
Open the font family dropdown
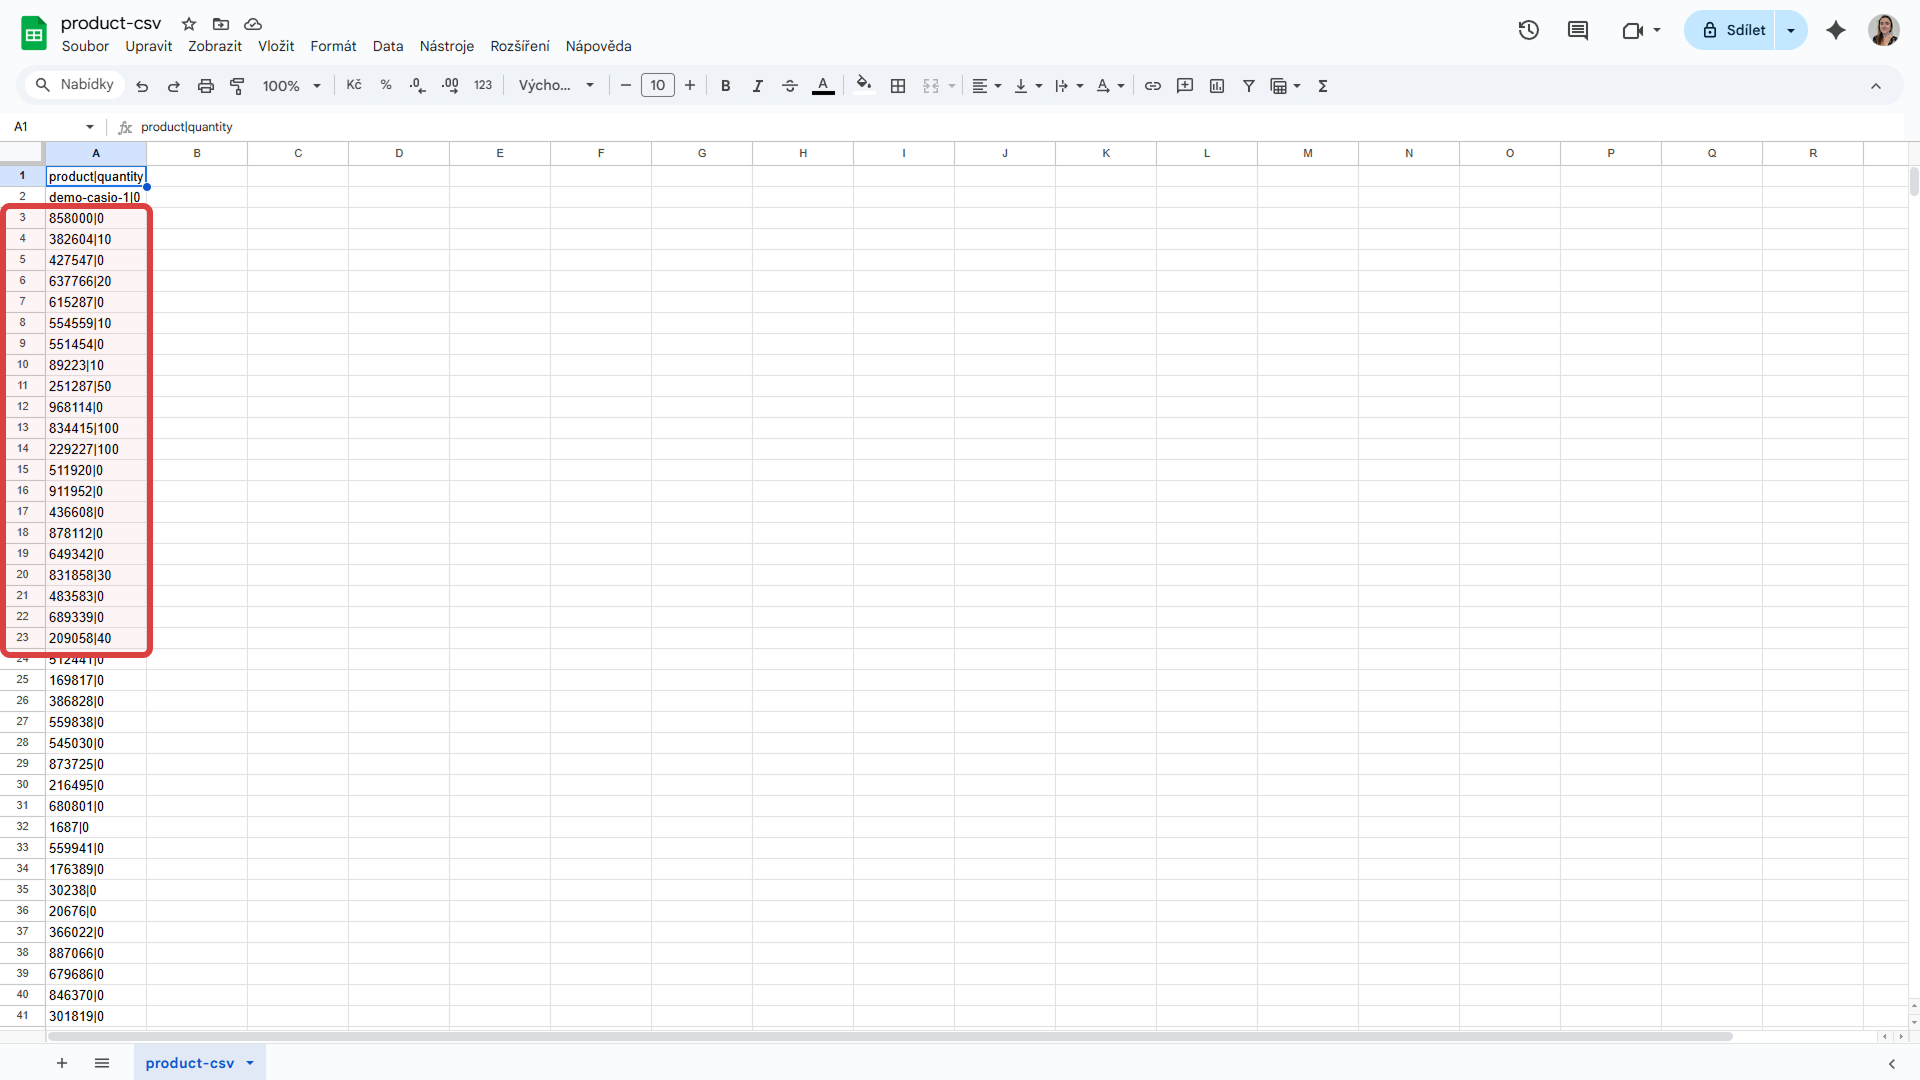[x=556, y=86]
